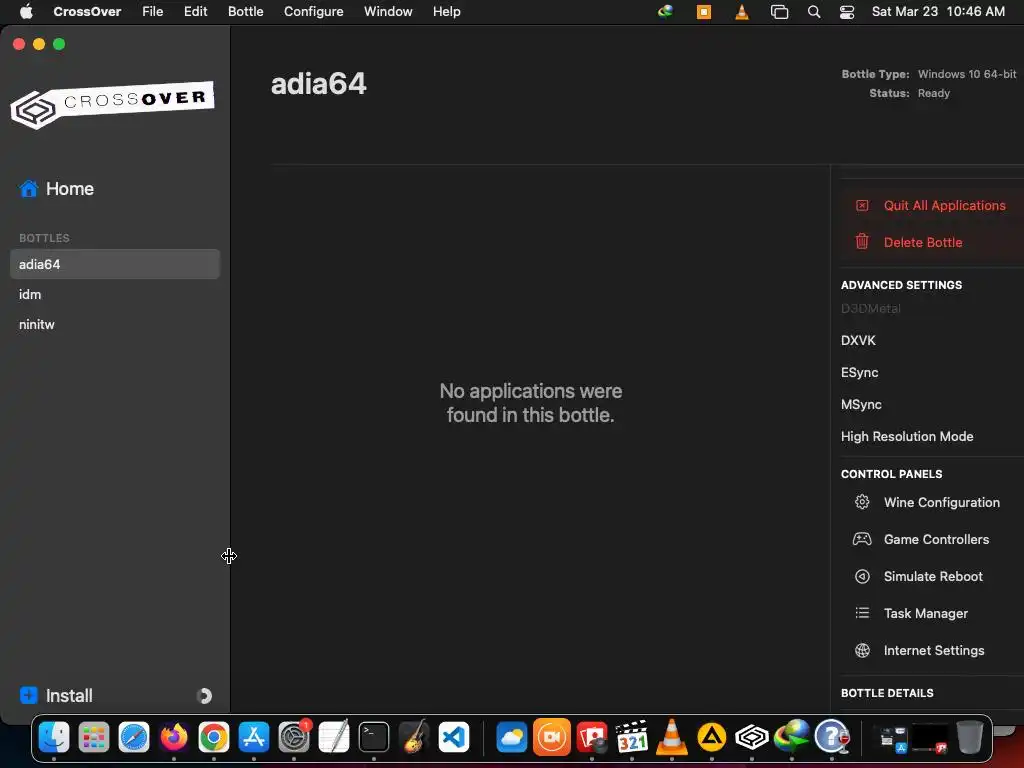
Task: Open the Window menu
Action: point(388,12)
